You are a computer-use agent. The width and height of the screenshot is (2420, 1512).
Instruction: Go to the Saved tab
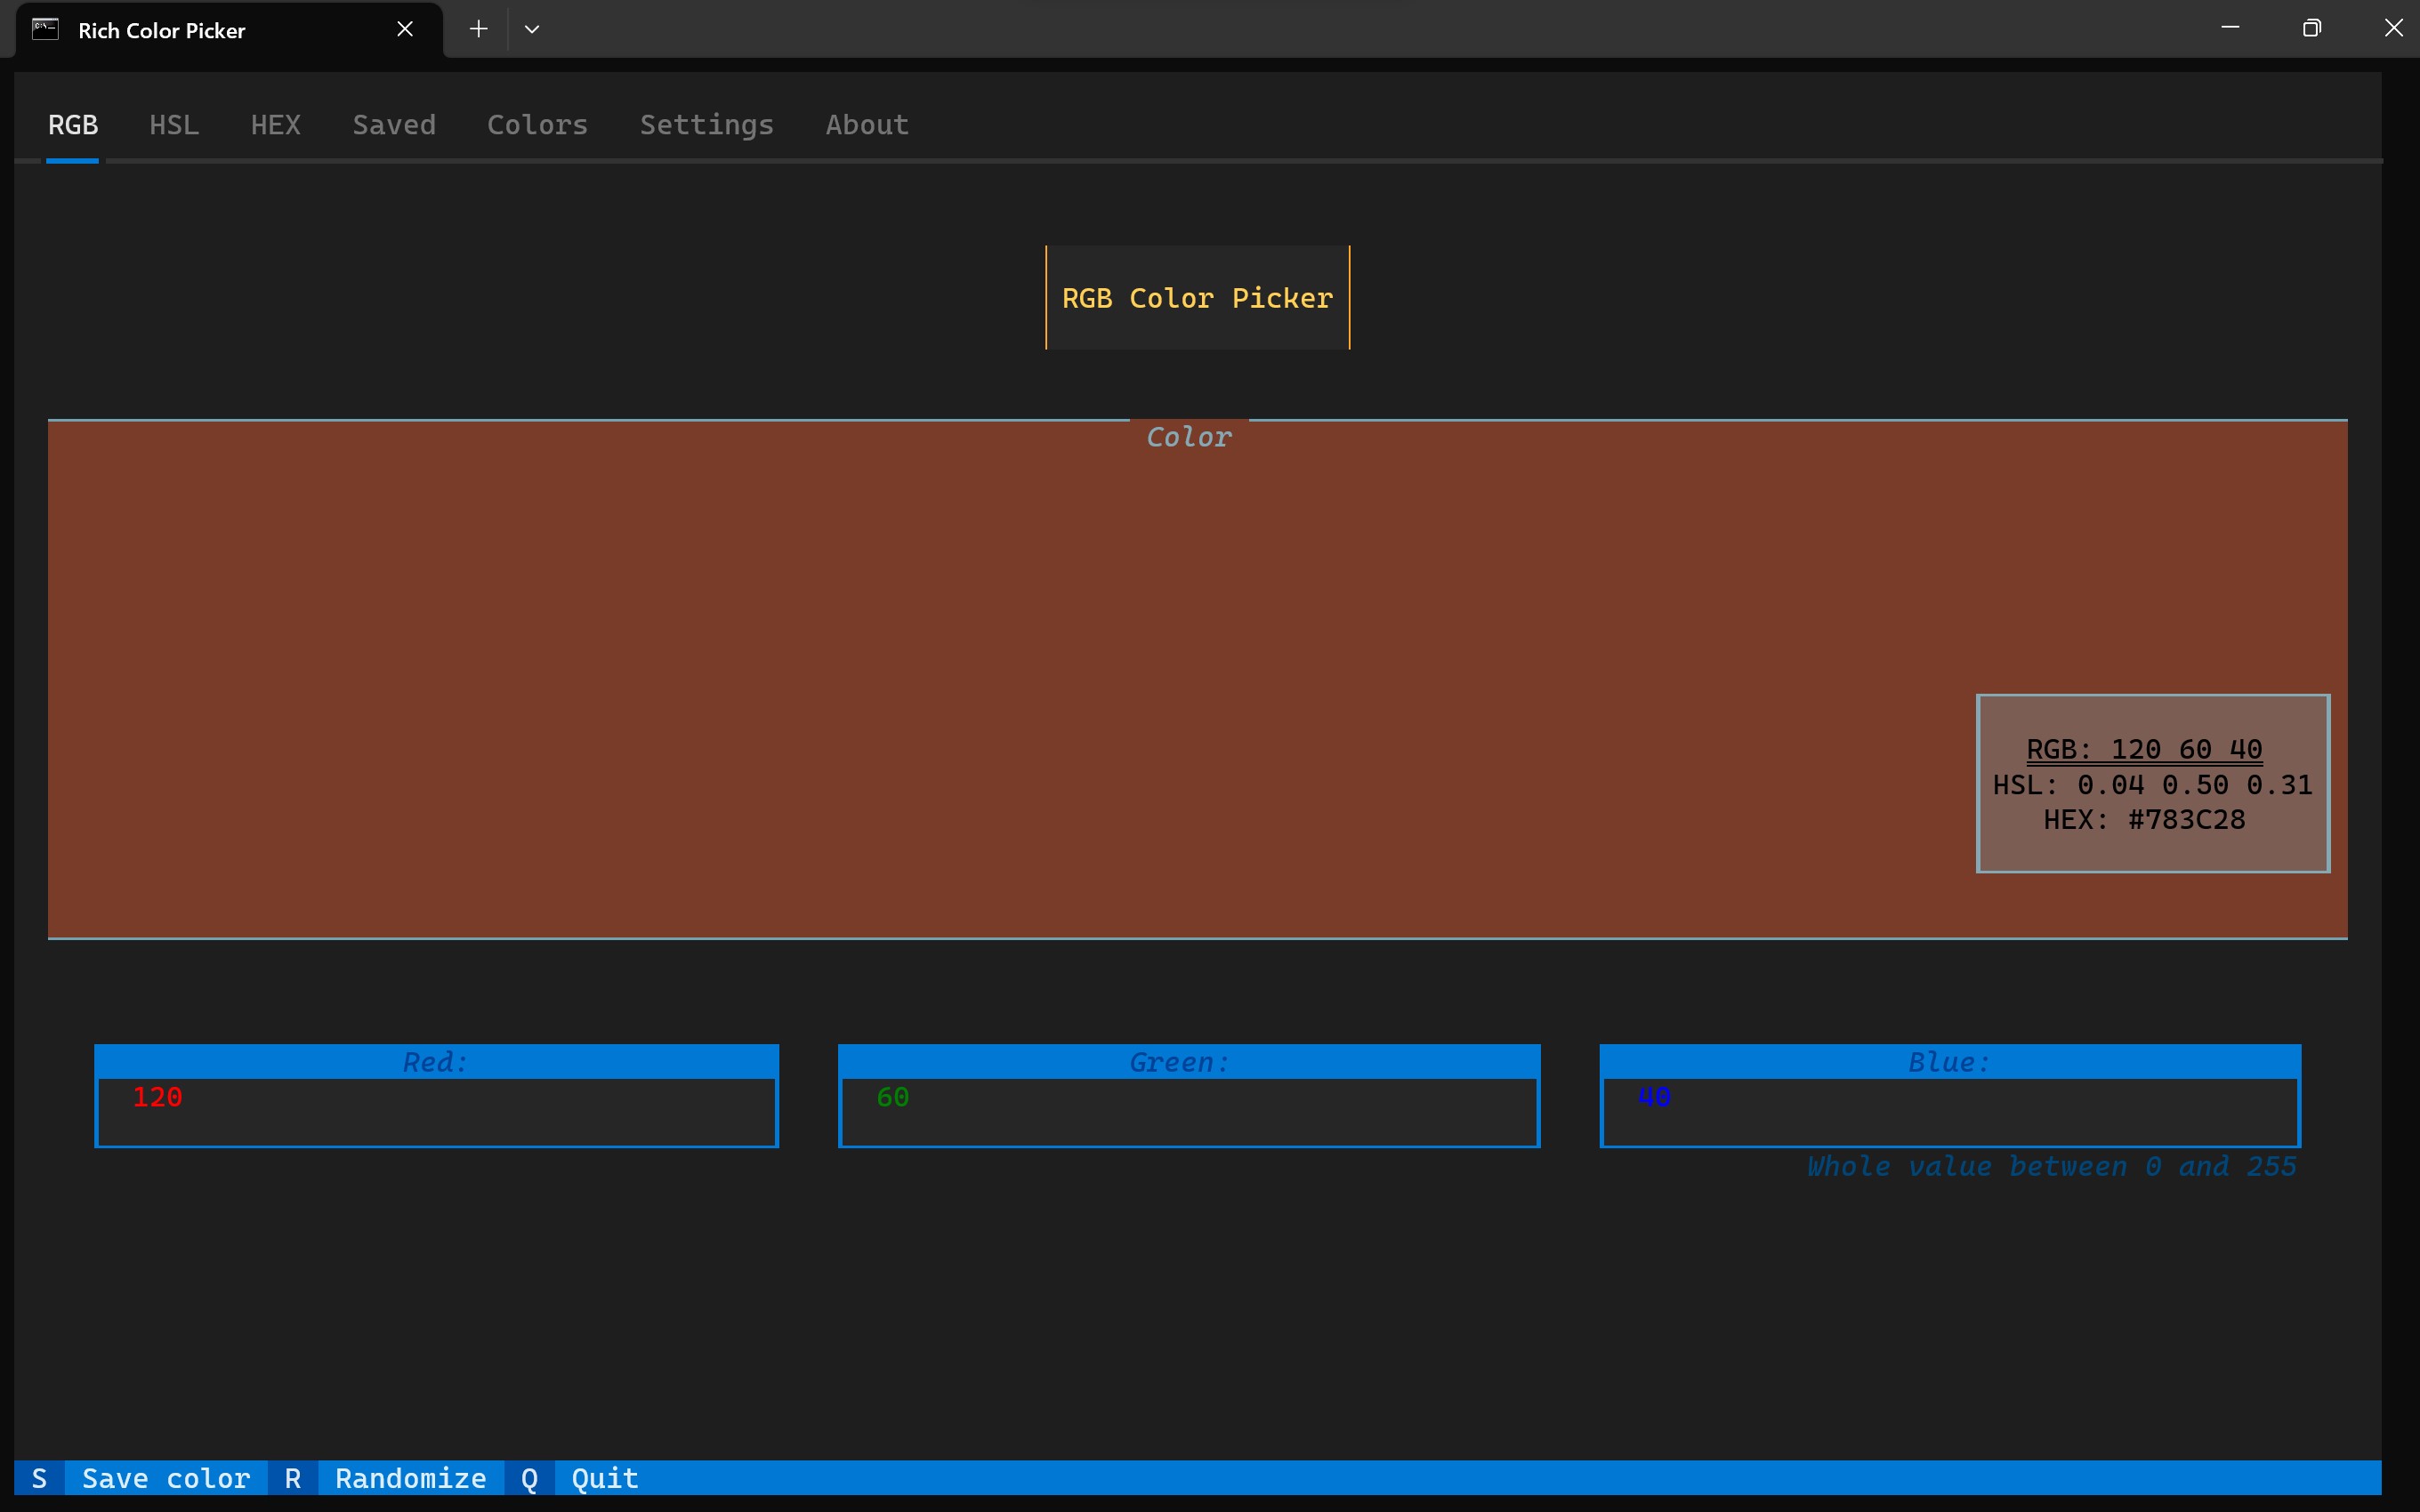pyautogui.click(x=394, y=125)
